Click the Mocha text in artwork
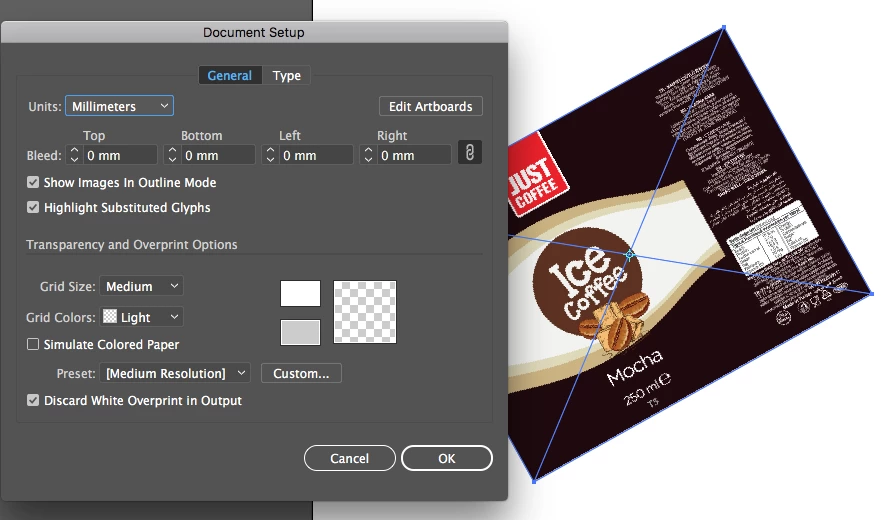The image size is (890, 520). [x=634, y=367]
